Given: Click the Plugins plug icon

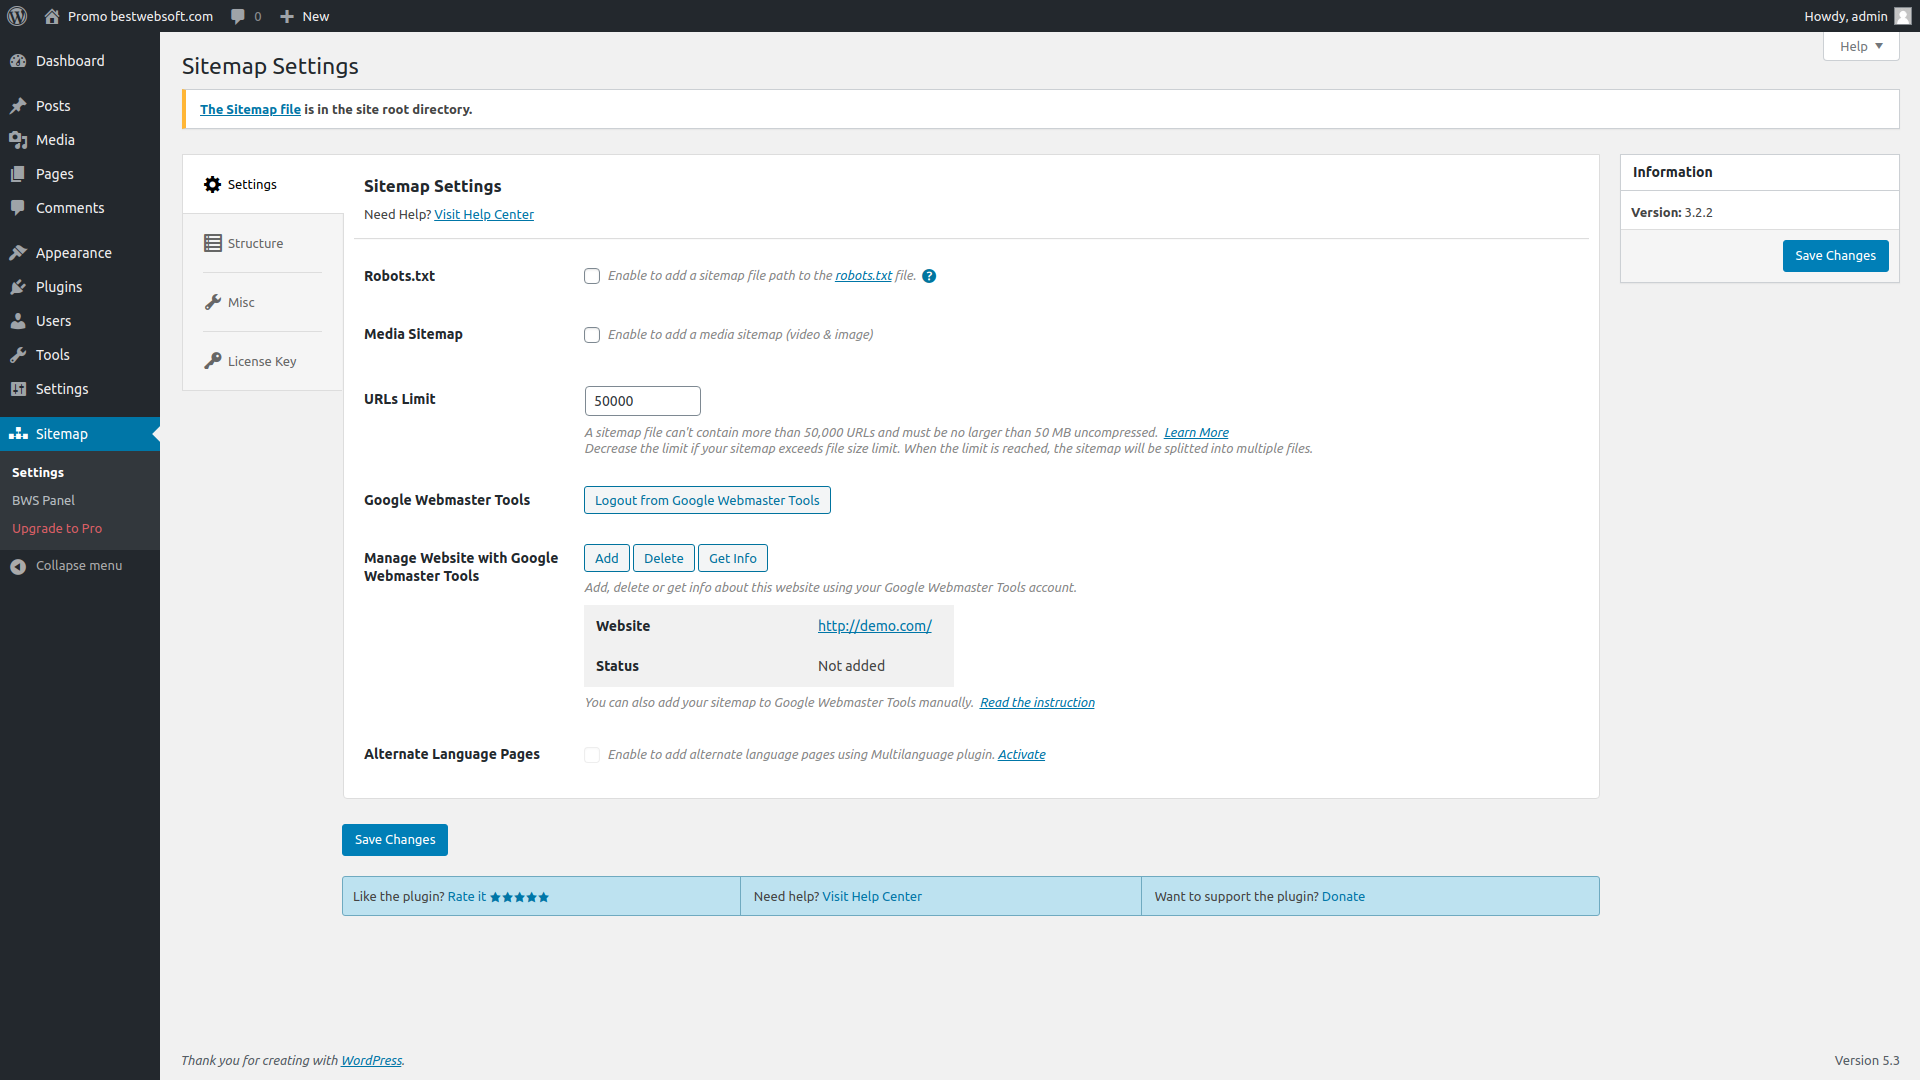Looking at the screenshot, I should (x=18, y=287).
